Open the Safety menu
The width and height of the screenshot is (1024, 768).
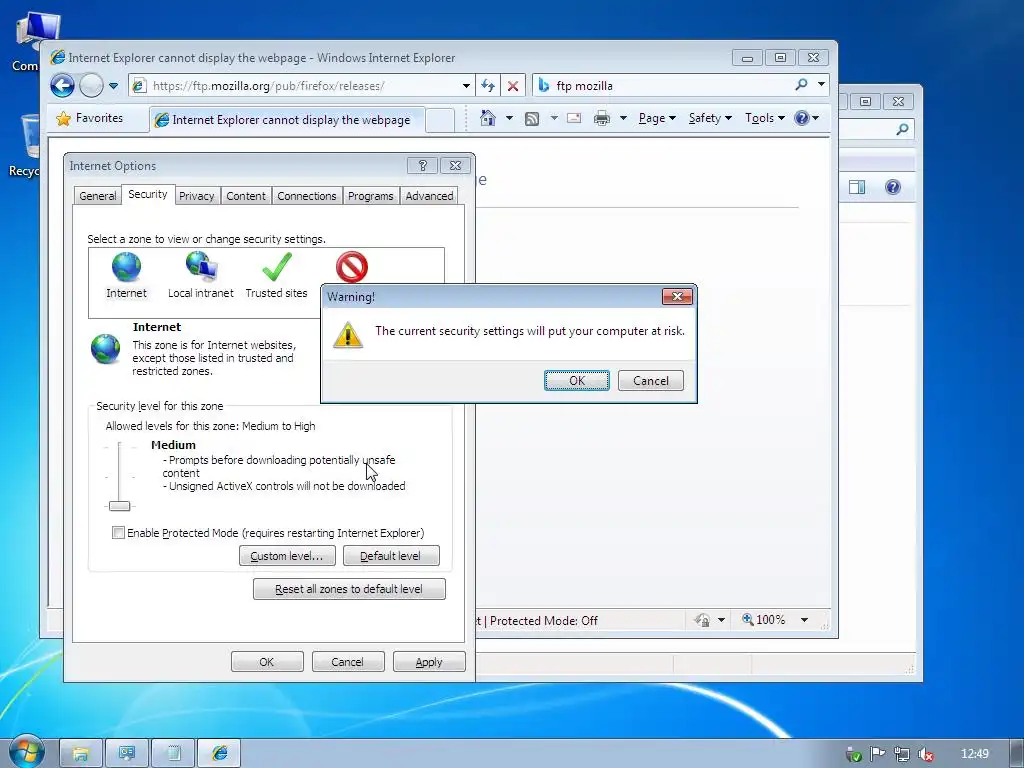(710, 118)
